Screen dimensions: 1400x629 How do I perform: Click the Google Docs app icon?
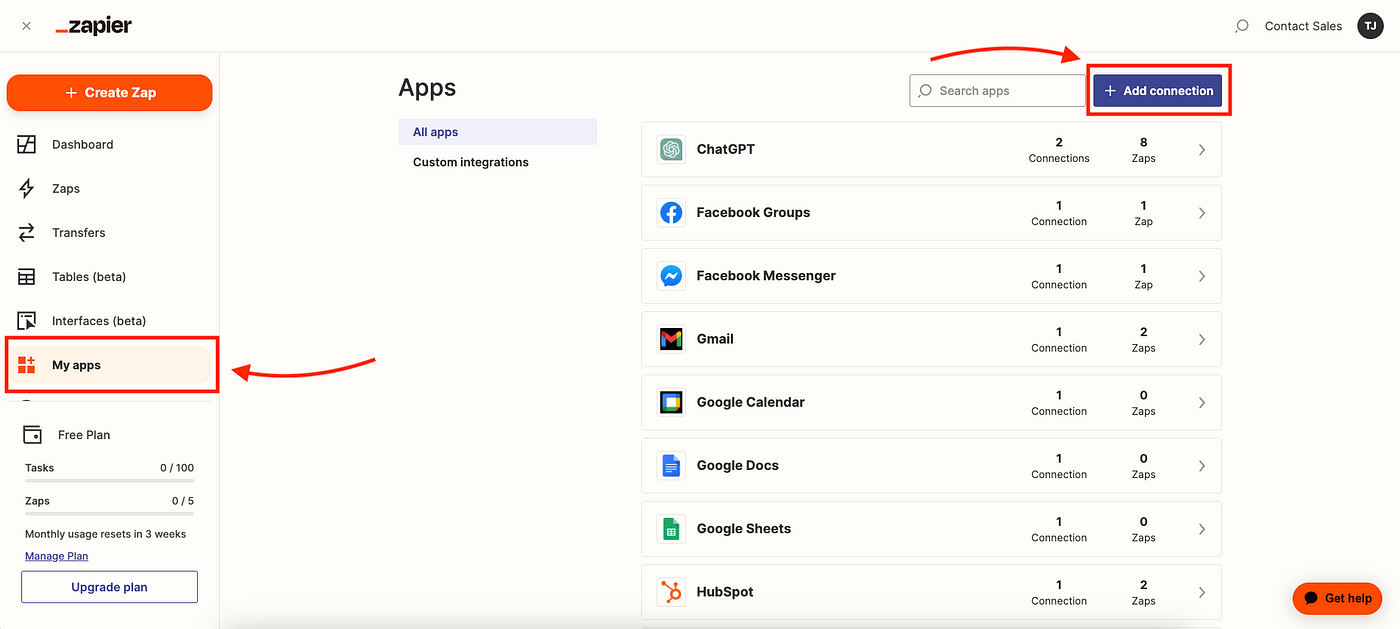click(x=671, y=465)
